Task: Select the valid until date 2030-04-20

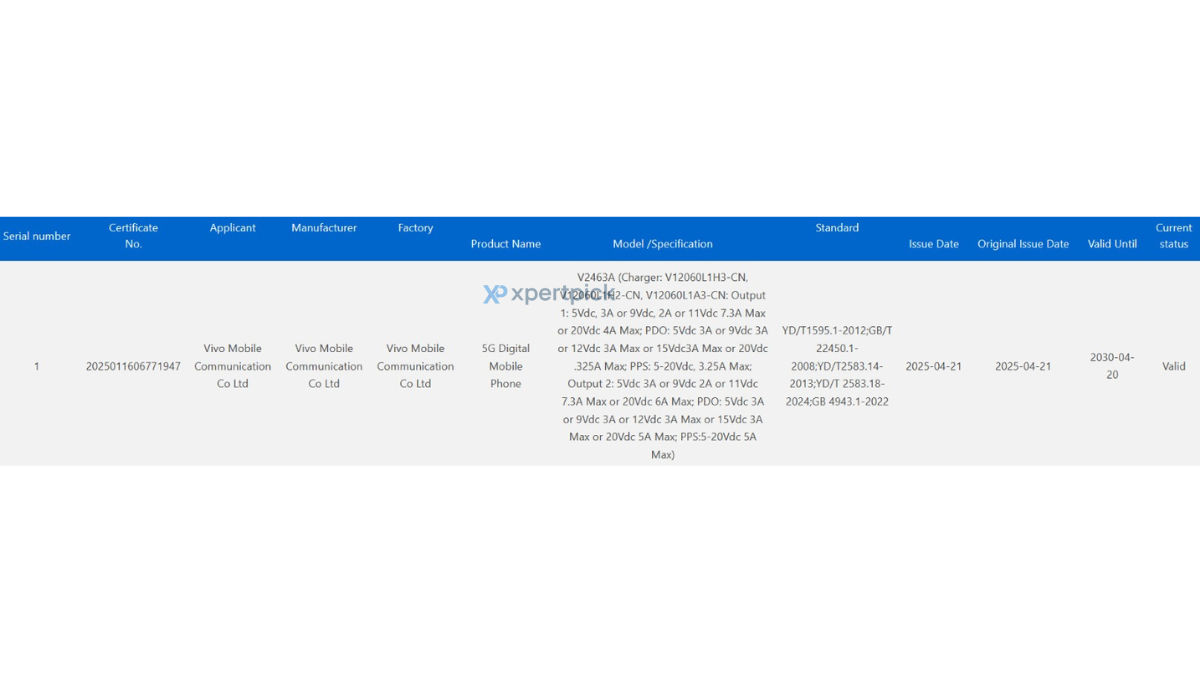Action: 1112,366
